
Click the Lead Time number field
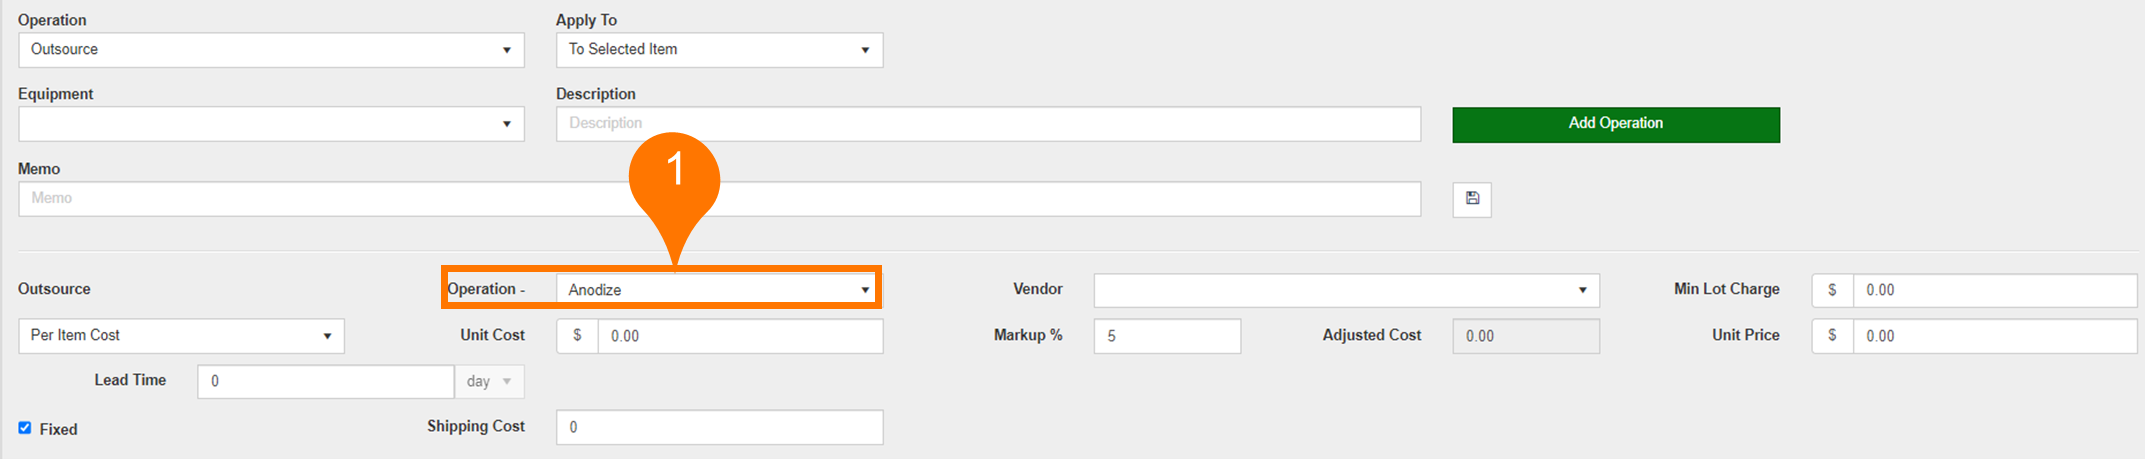click(x=325, y=381)
